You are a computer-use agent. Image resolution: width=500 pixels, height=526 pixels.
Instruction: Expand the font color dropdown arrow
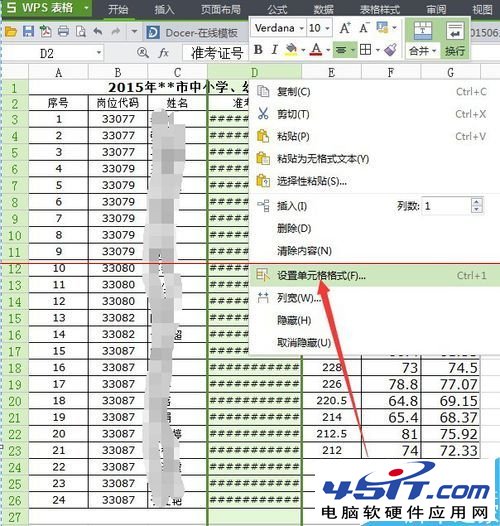pyautogui.click(x=328, y=50)
